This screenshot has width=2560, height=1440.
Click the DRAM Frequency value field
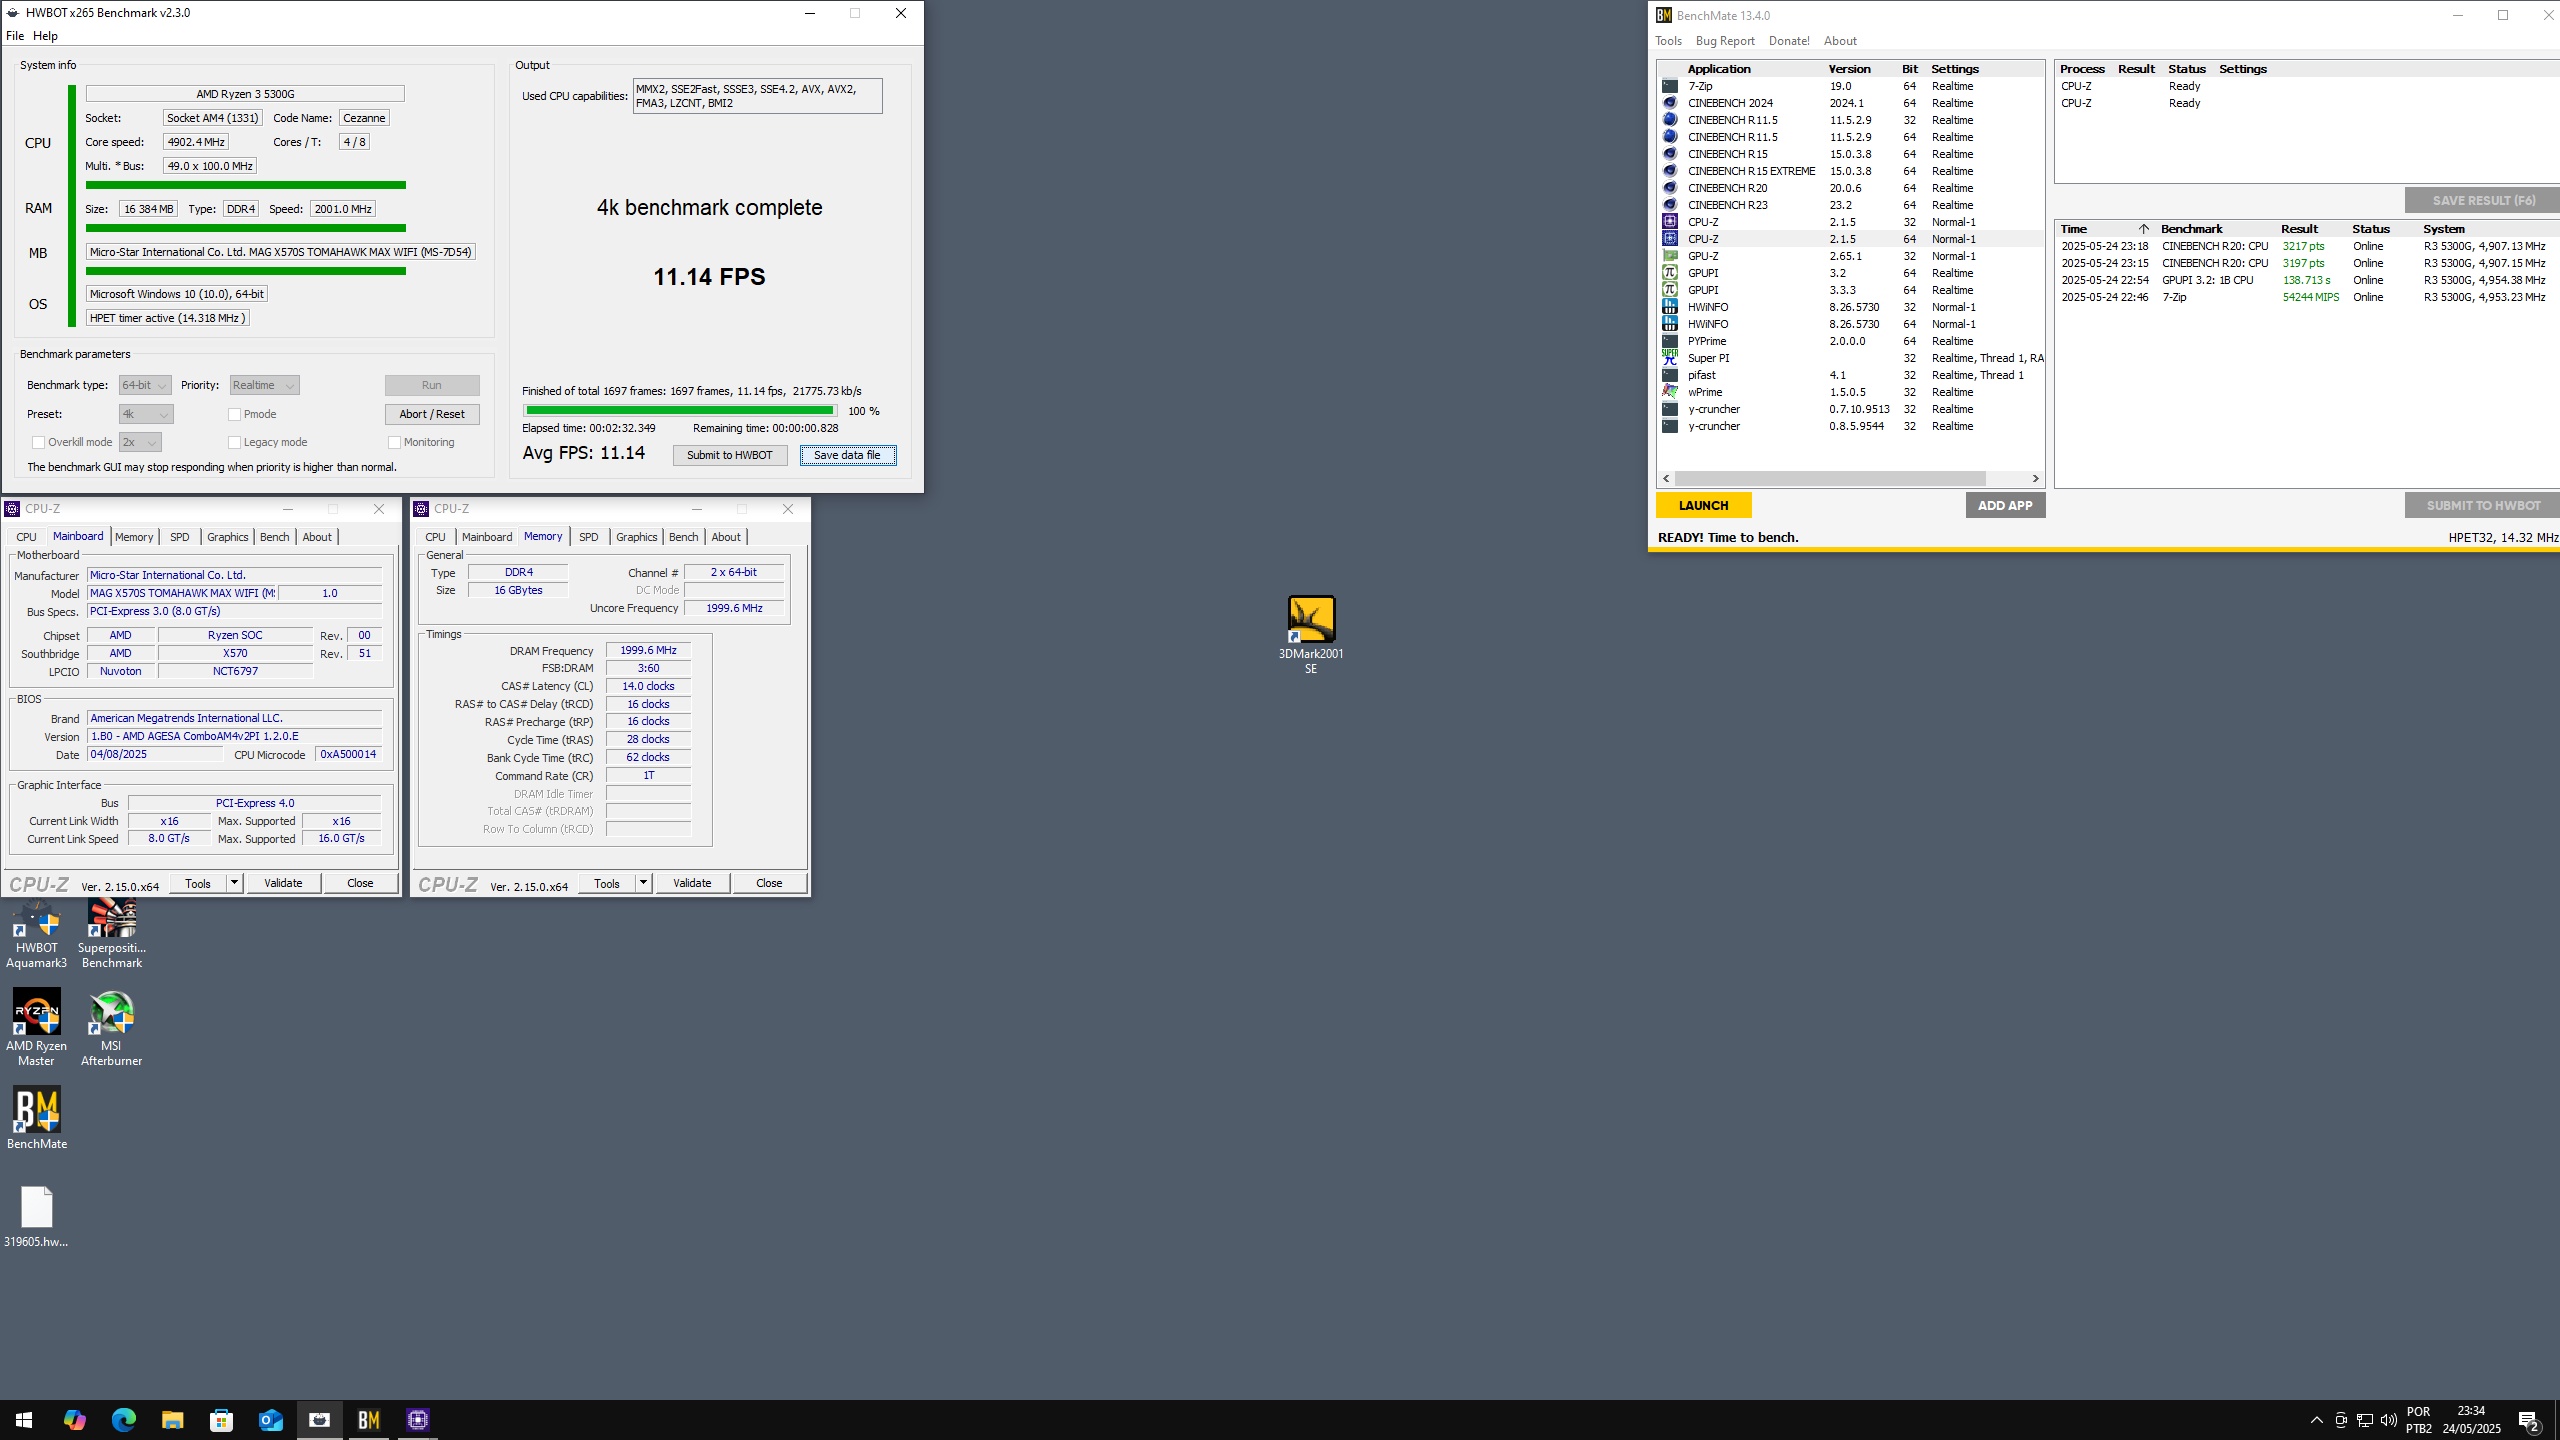pyautogui.click(x=648, y=650)
